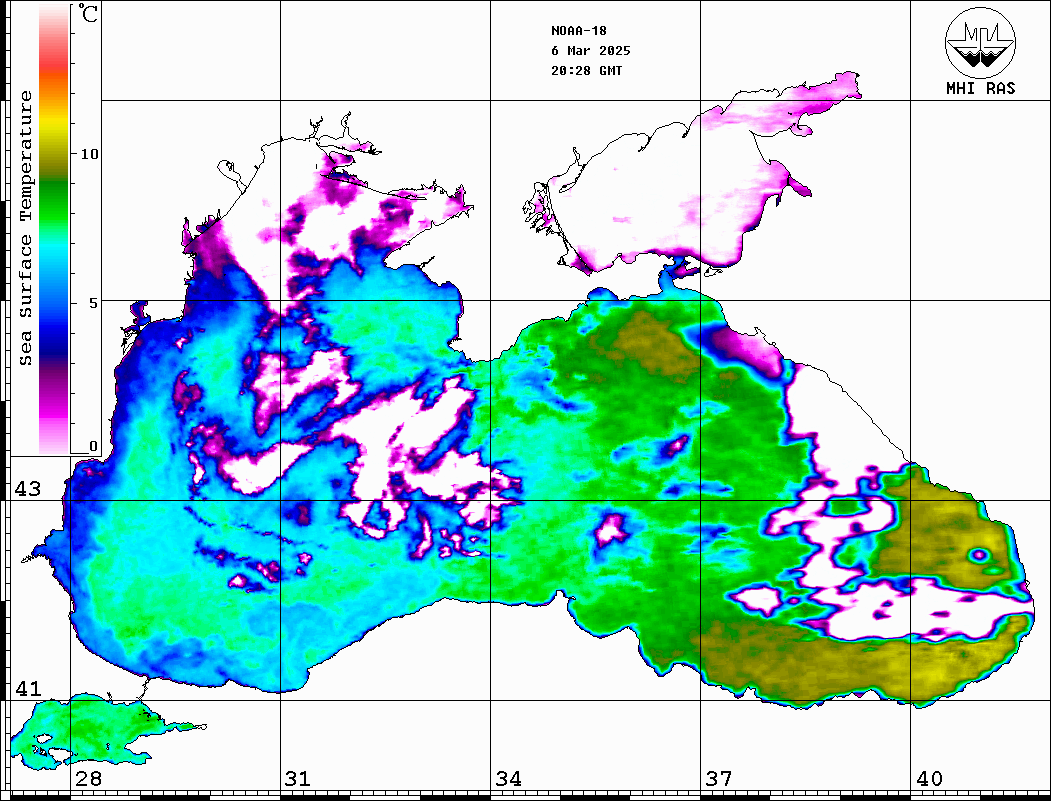
Task: Click the '0' tick label on scale
Action: (93, 446)
